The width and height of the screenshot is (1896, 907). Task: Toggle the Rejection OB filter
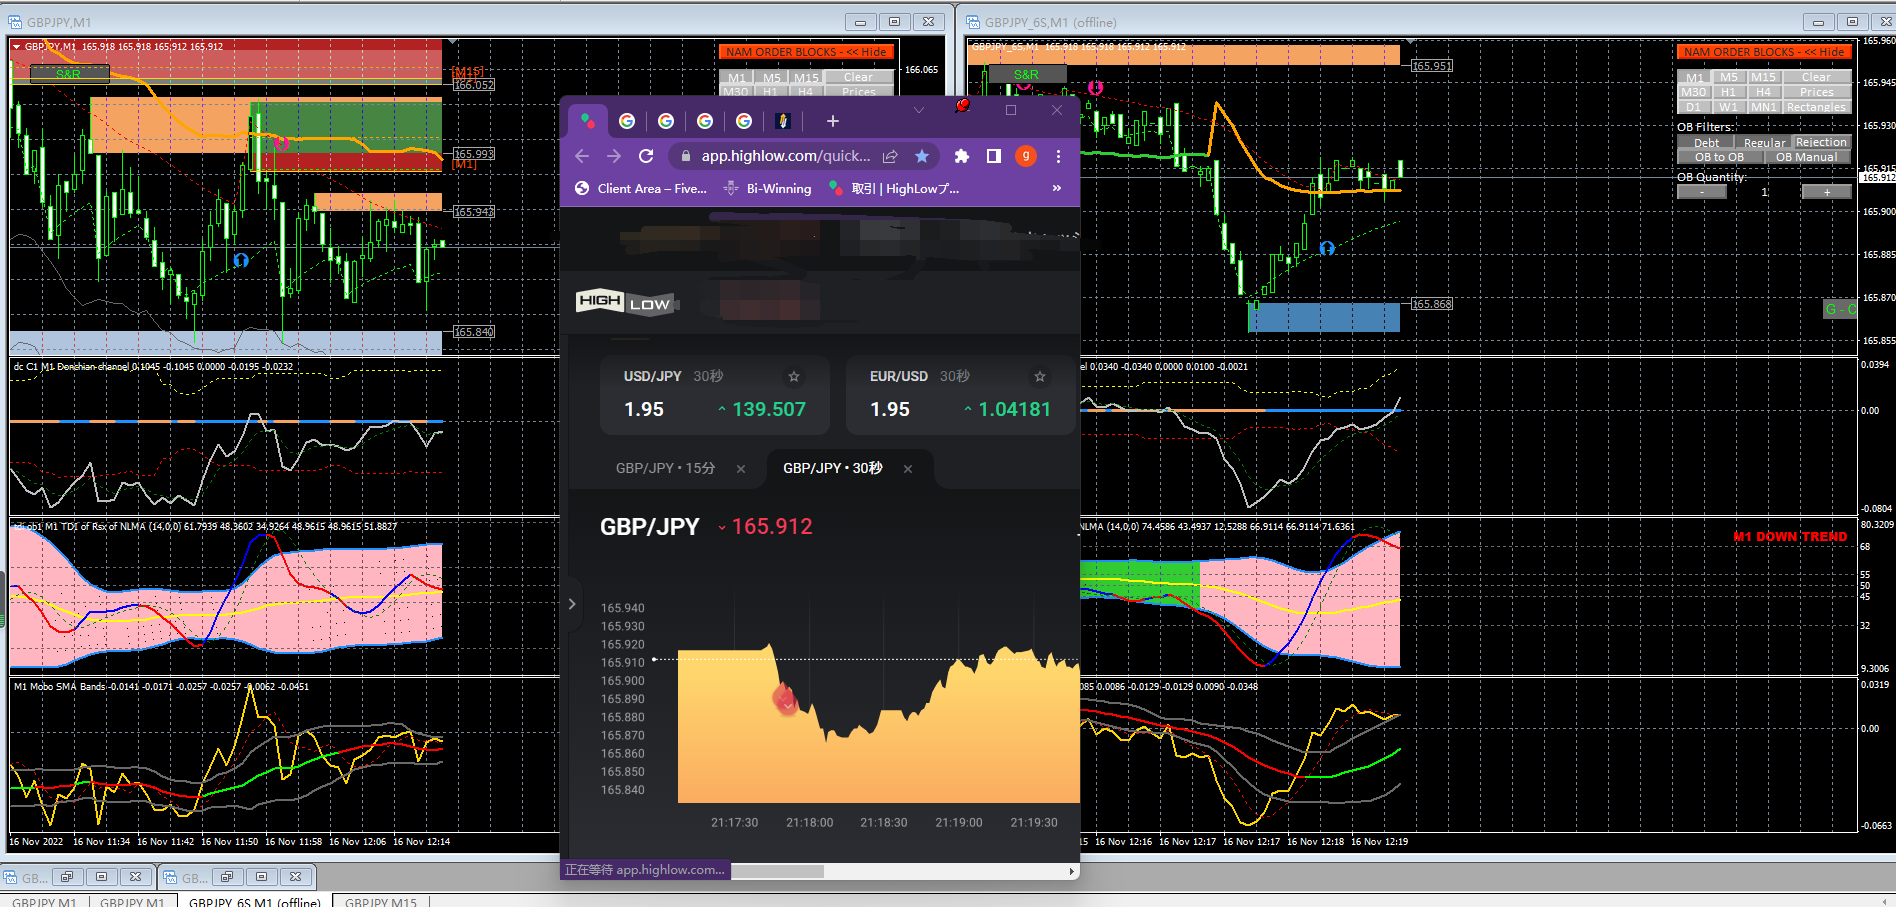[1821, 143]
